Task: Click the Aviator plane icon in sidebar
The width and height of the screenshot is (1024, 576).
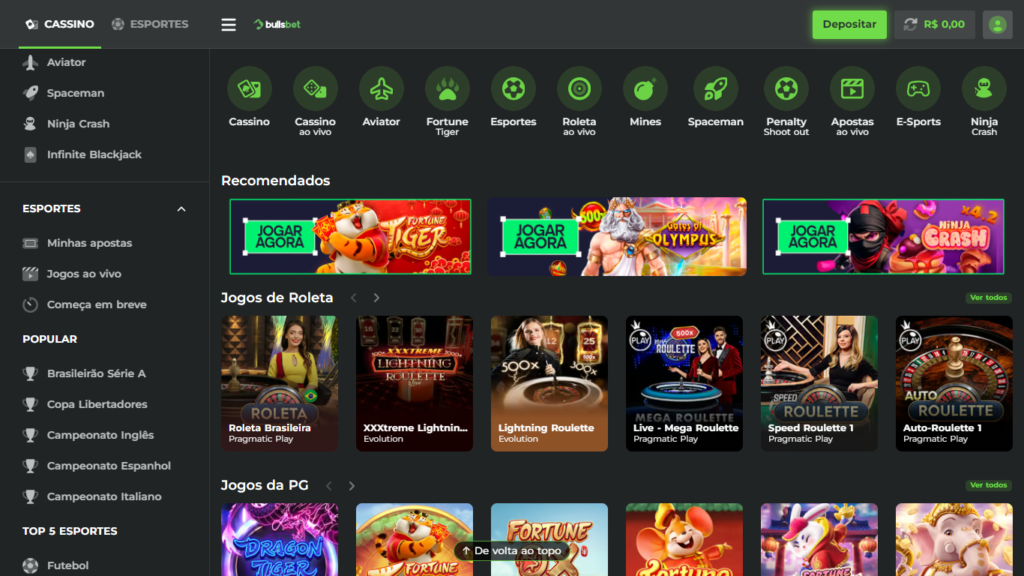Action: pyautogui.click(x=30, y=63)
